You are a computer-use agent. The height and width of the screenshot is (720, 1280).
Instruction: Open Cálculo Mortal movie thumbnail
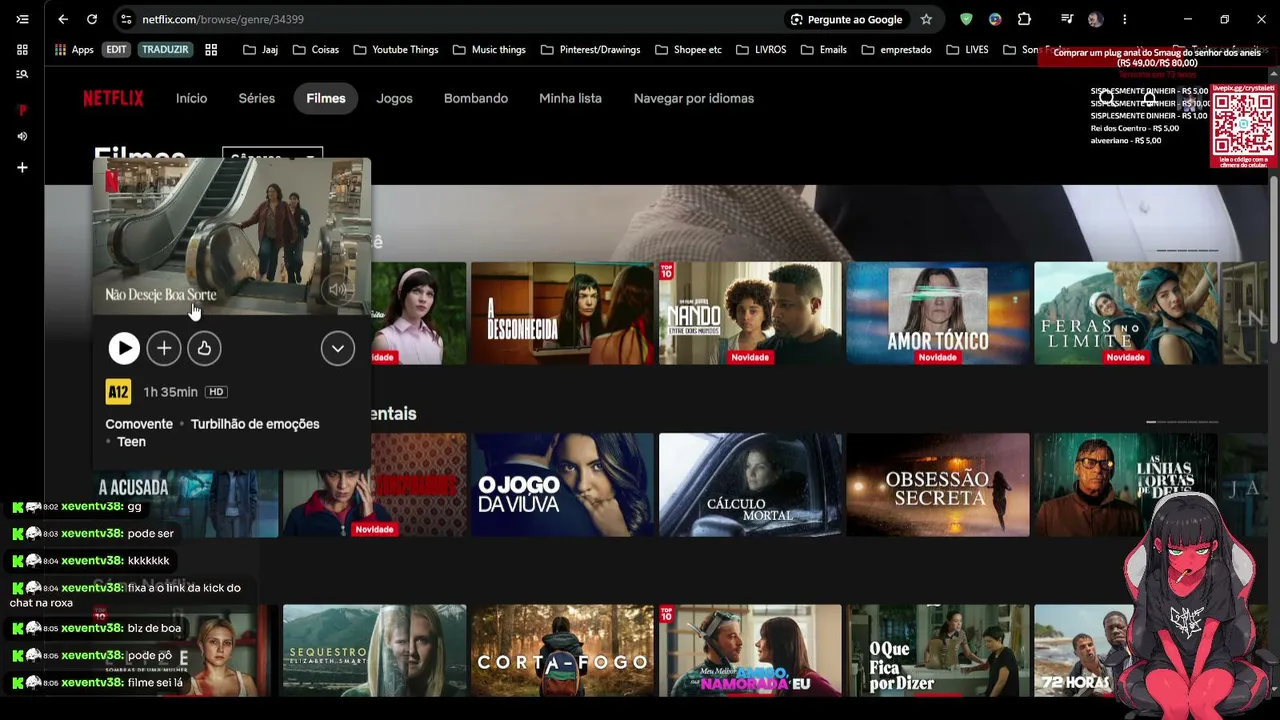[x=750, y=485]
